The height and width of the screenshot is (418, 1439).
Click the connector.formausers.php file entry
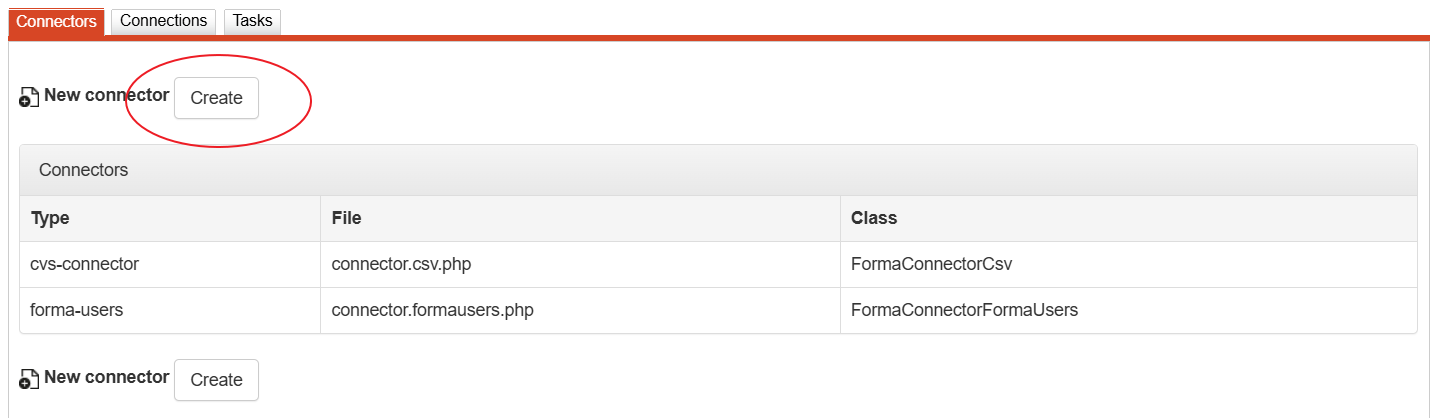[432, 310]
